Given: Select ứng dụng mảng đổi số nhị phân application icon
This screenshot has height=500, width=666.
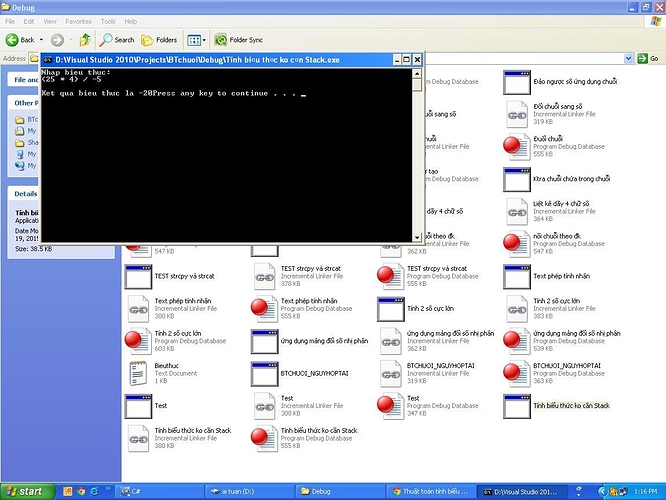Looking at the screenshot, I should click(x=264, y=341).
